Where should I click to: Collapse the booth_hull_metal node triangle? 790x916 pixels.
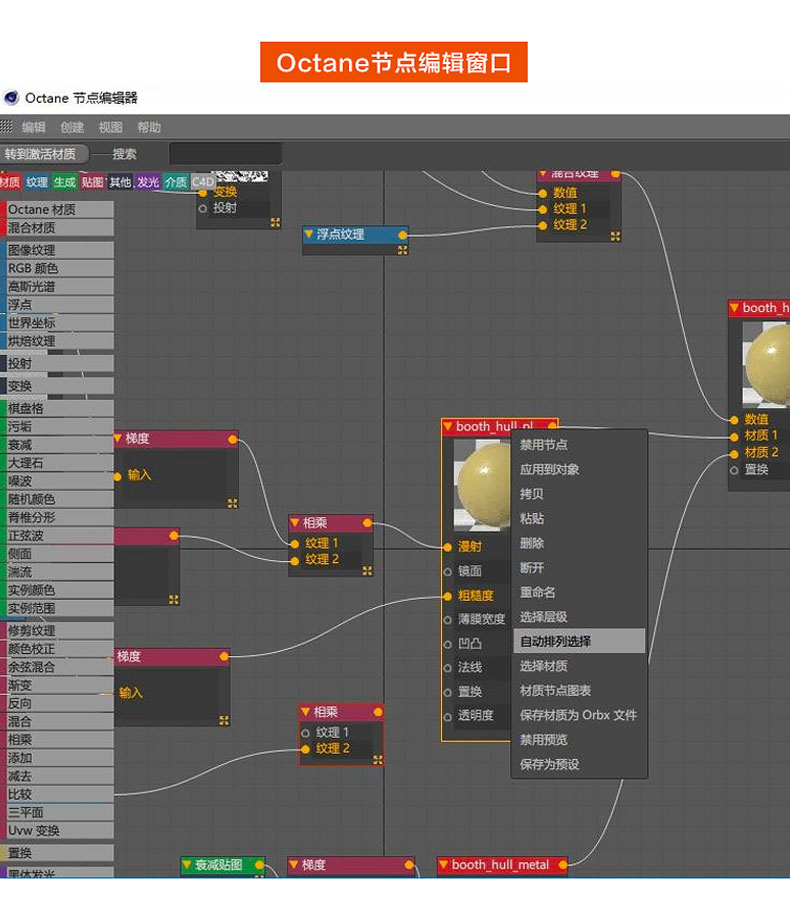click(x=443, y=864)
